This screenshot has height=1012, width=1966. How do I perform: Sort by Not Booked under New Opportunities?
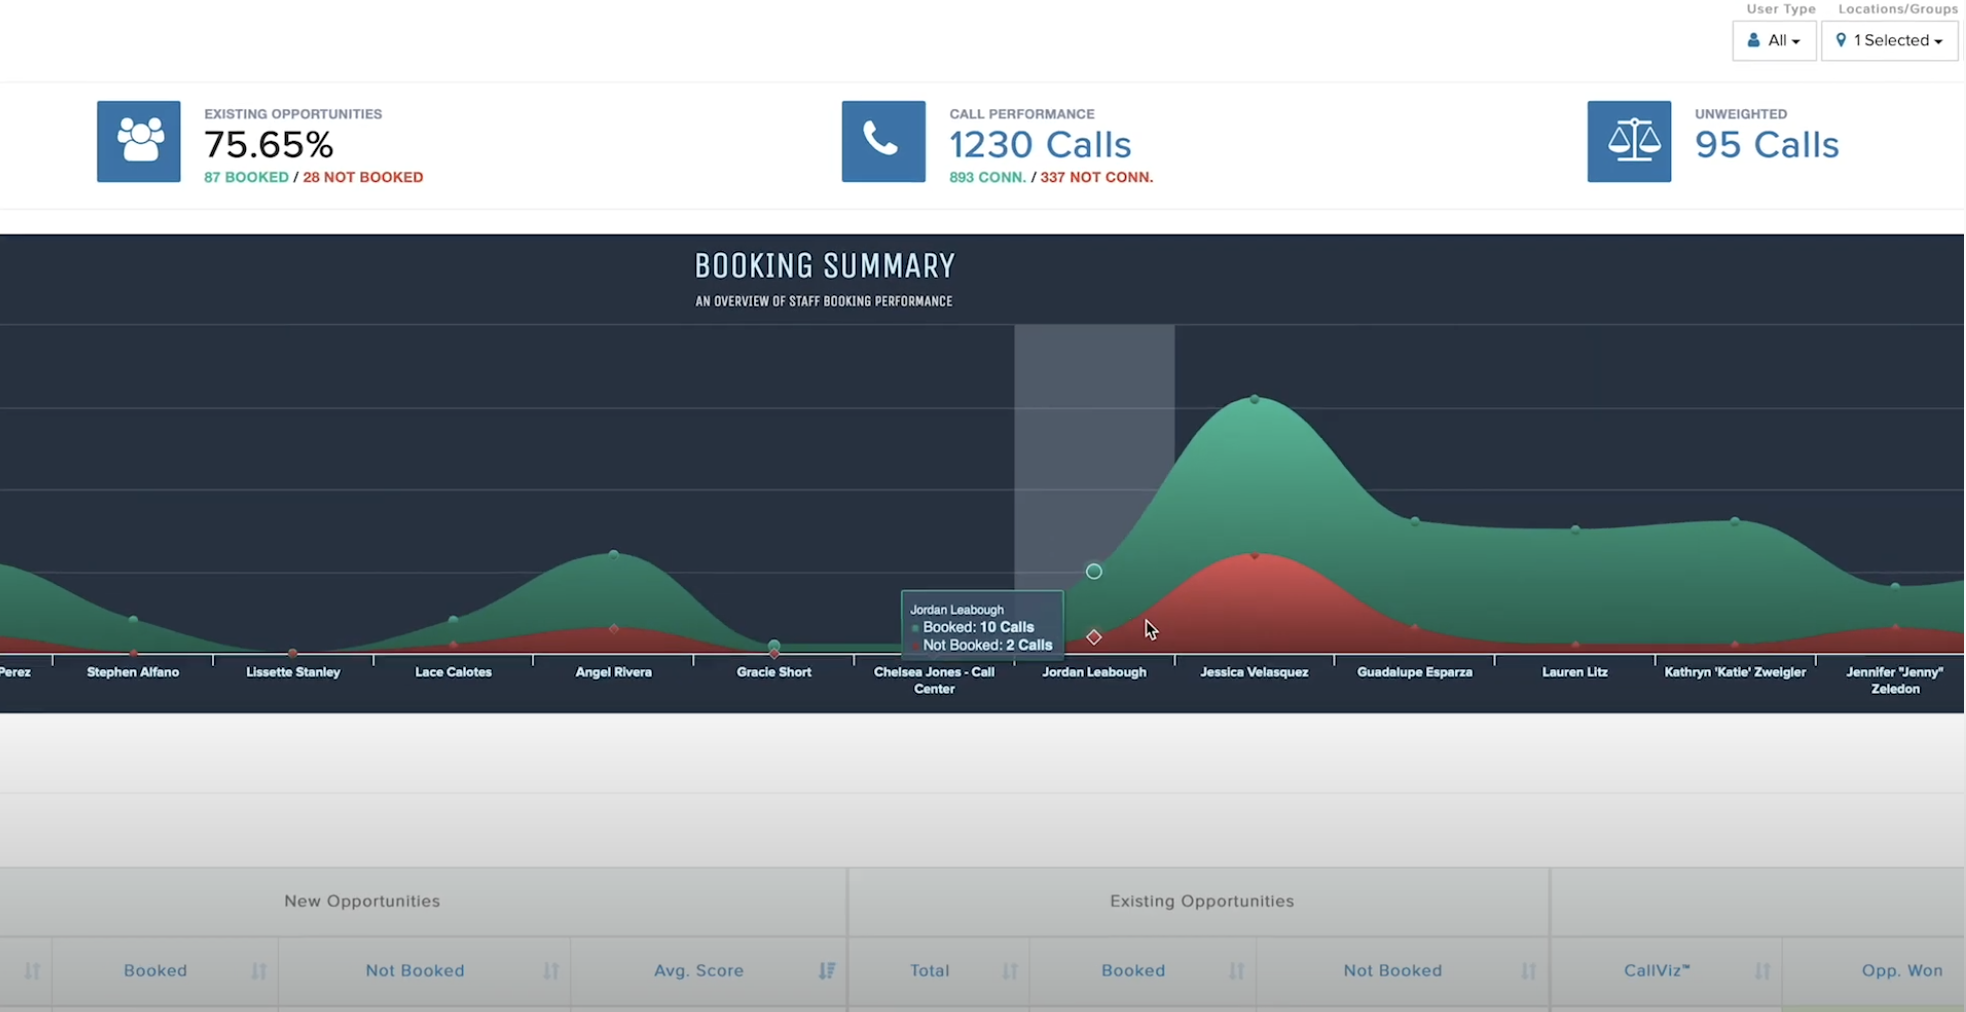click(551, 970)
